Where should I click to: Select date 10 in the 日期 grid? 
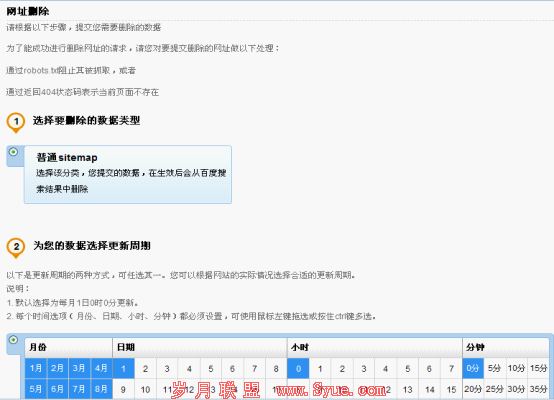pyautogui.click(x=145, y=389)
